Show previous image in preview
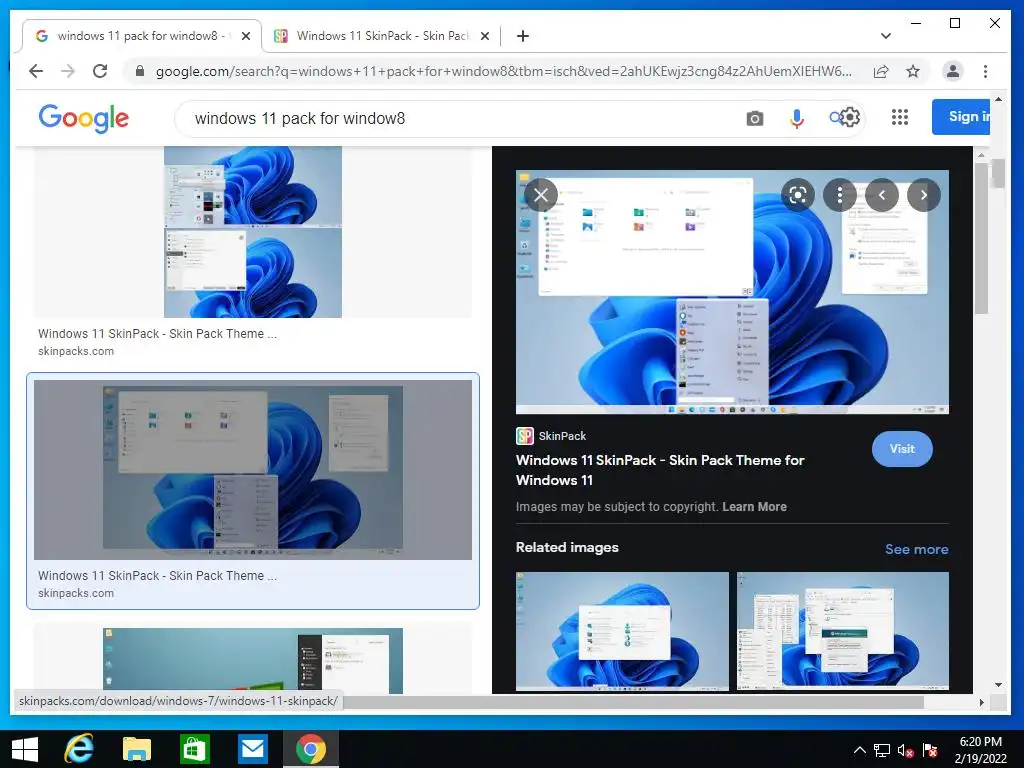The image size is (1024, 768). 882,195
